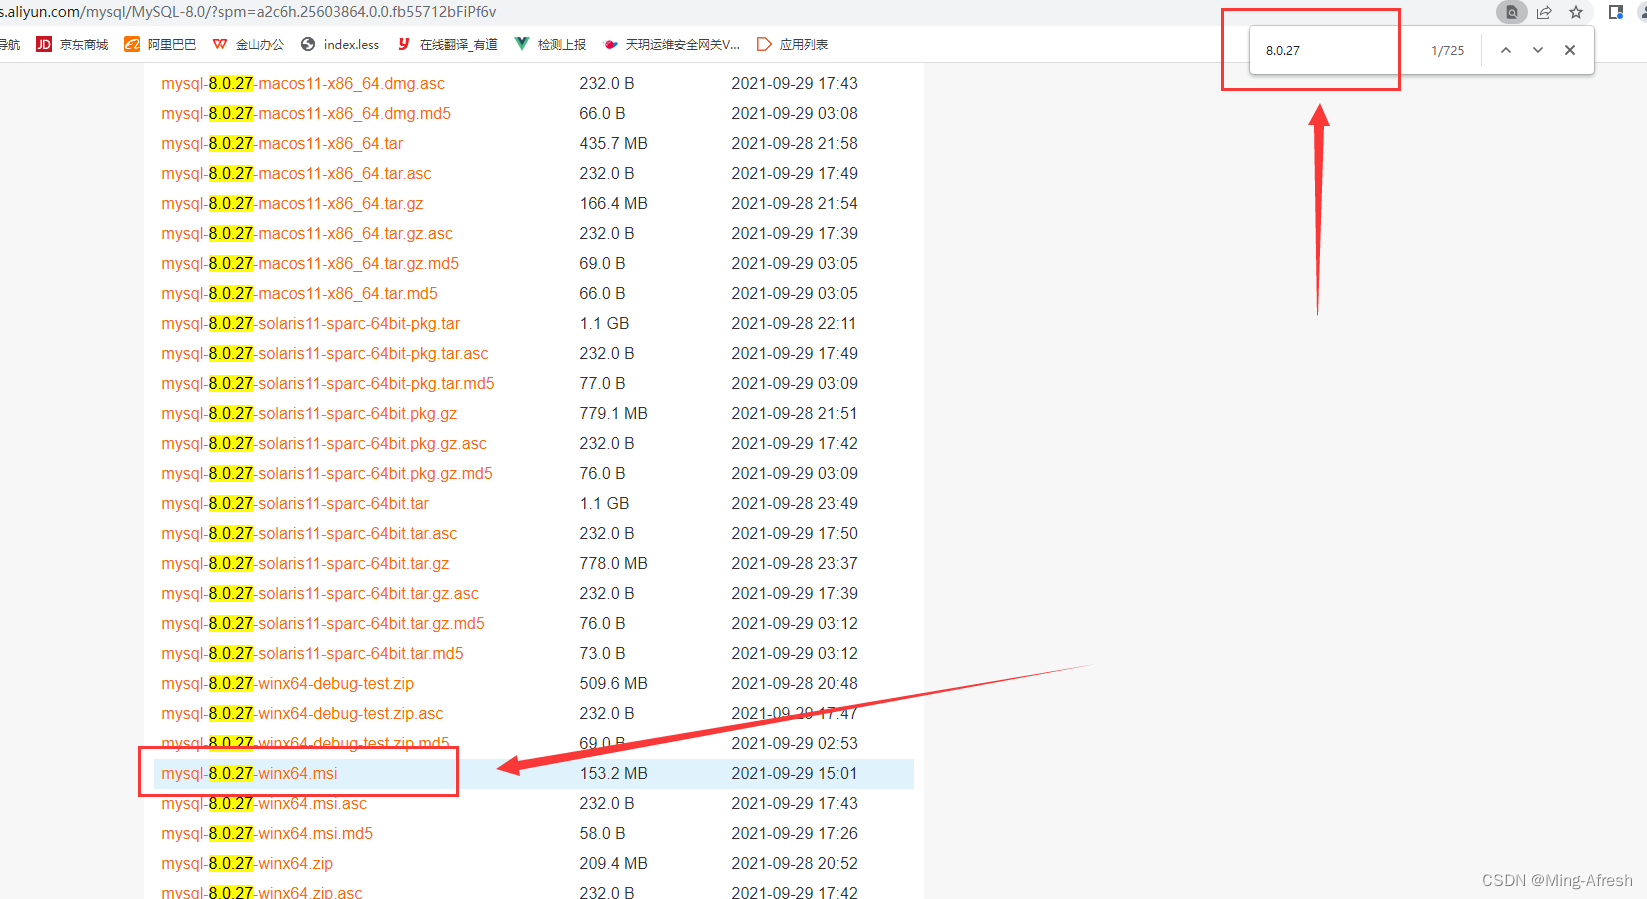Open mysql-8.0.27-macos11-x86_64.tar.gz.asc link
Viewport: 1647px width, 899px height.
(x=307, y=233)
